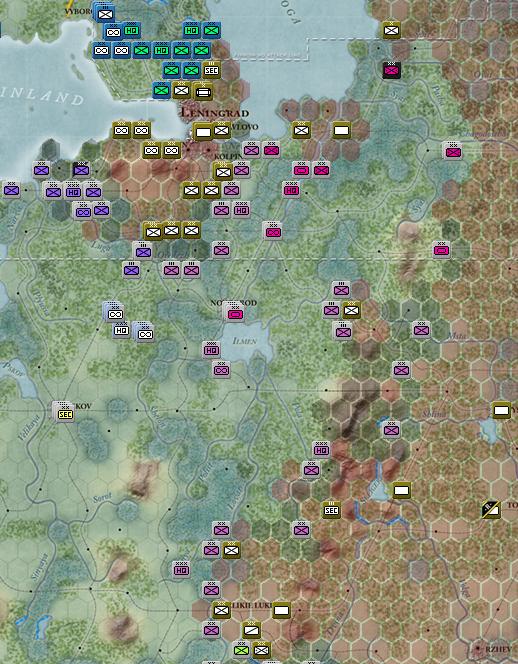Select blank Soviet counter south of Lake Ladoga
The width and height of the screenshot is (518, 664).
341,130
